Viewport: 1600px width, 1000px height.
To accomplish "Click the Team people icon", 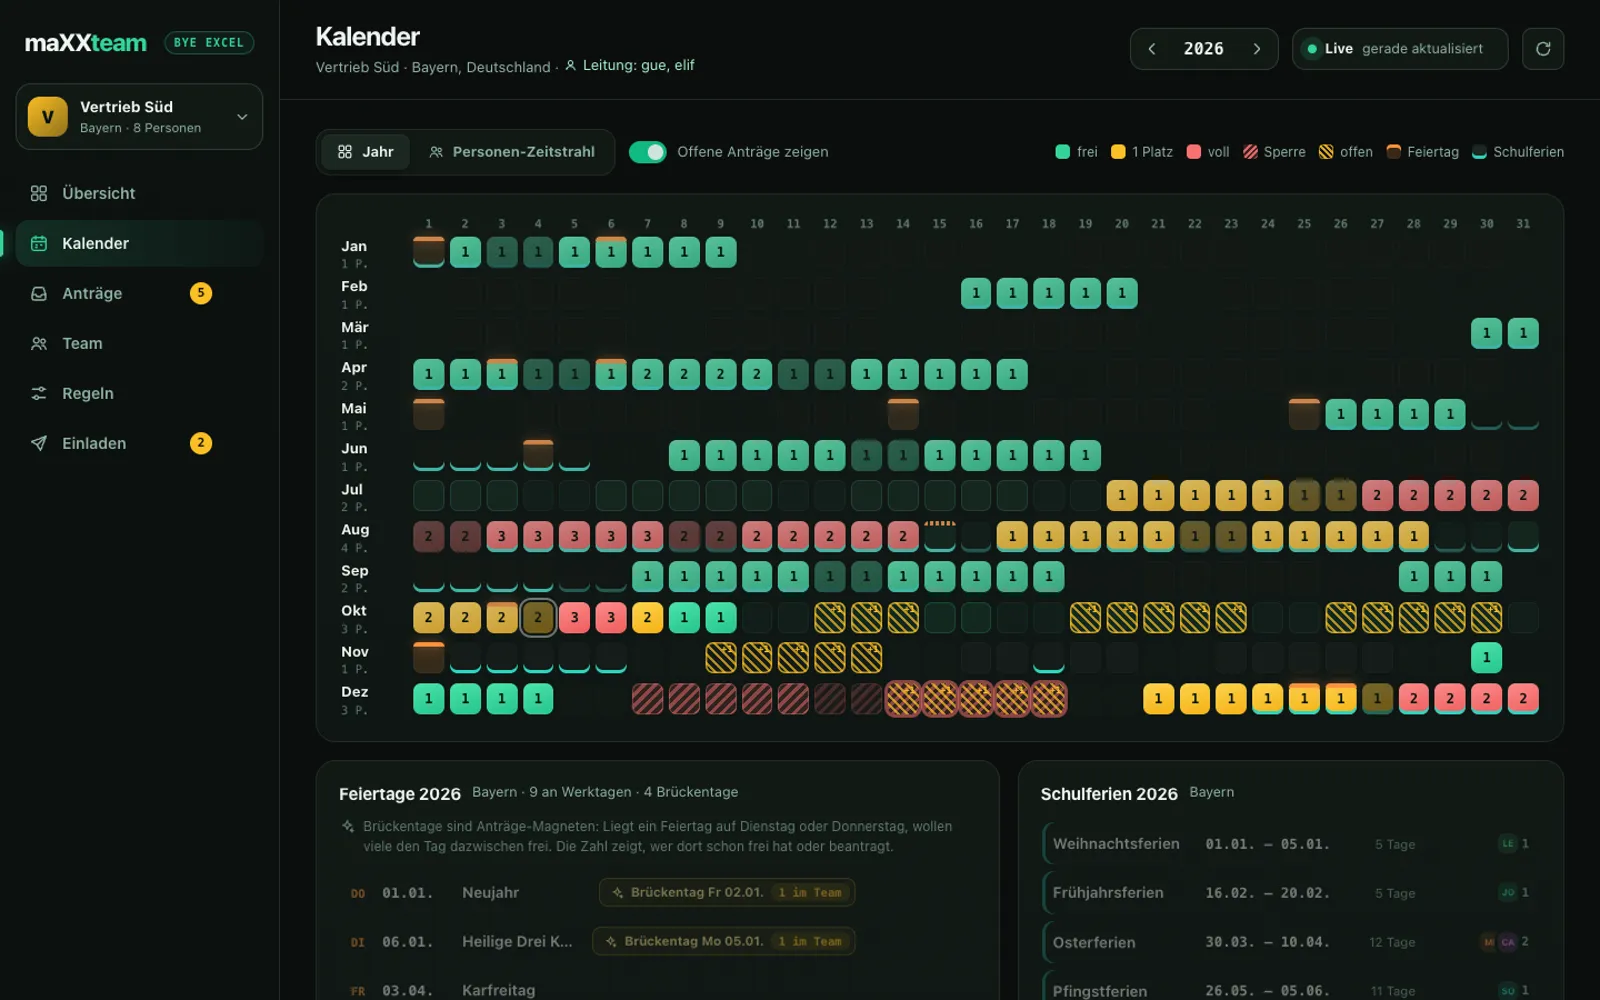I will 39,343.
